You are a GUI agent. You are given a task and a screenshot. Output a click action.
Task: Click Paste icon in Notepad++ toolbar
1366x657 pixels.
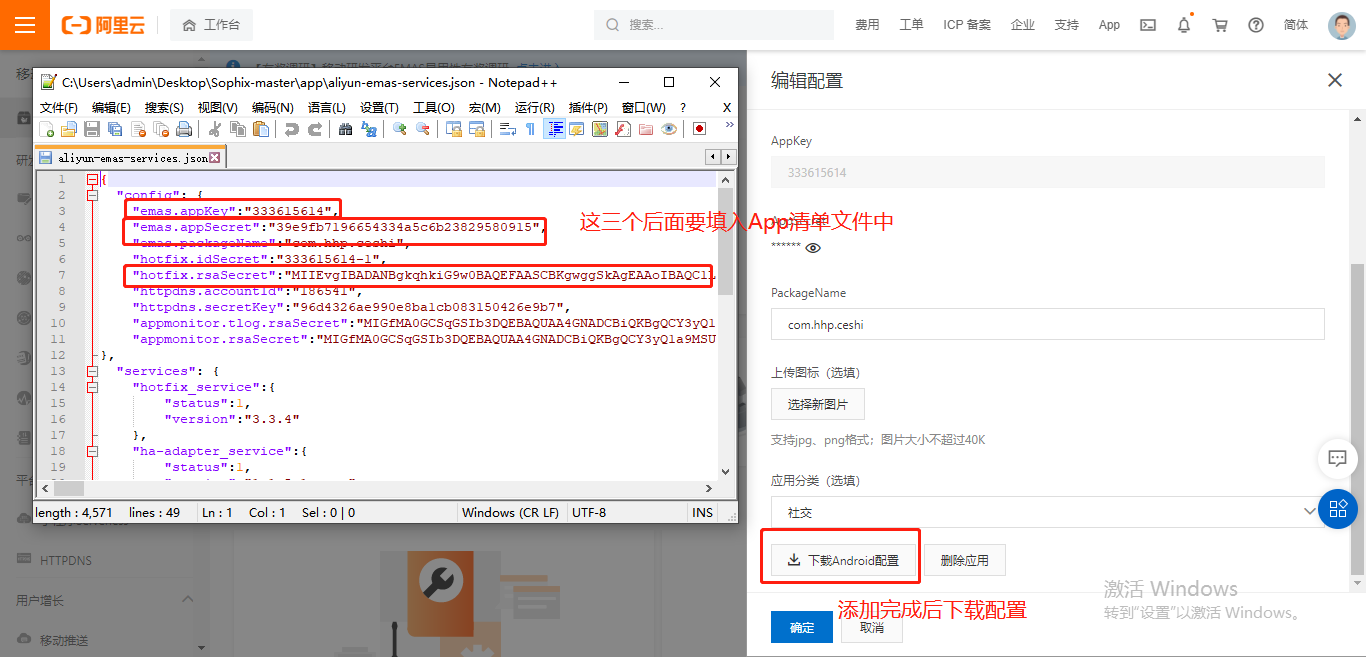click(x=261, y=129)
